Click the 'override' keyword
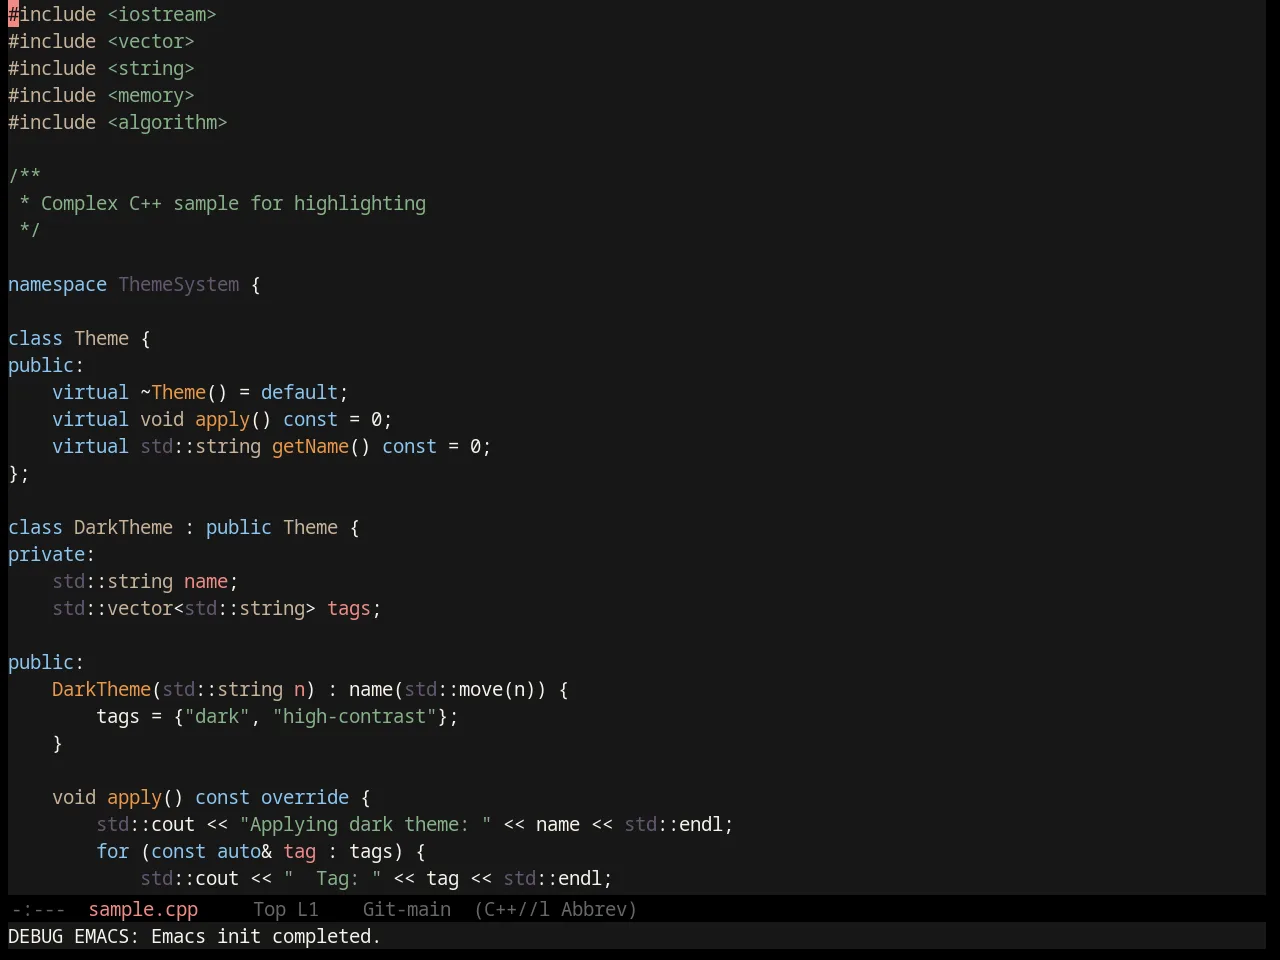 coord(305,797)
